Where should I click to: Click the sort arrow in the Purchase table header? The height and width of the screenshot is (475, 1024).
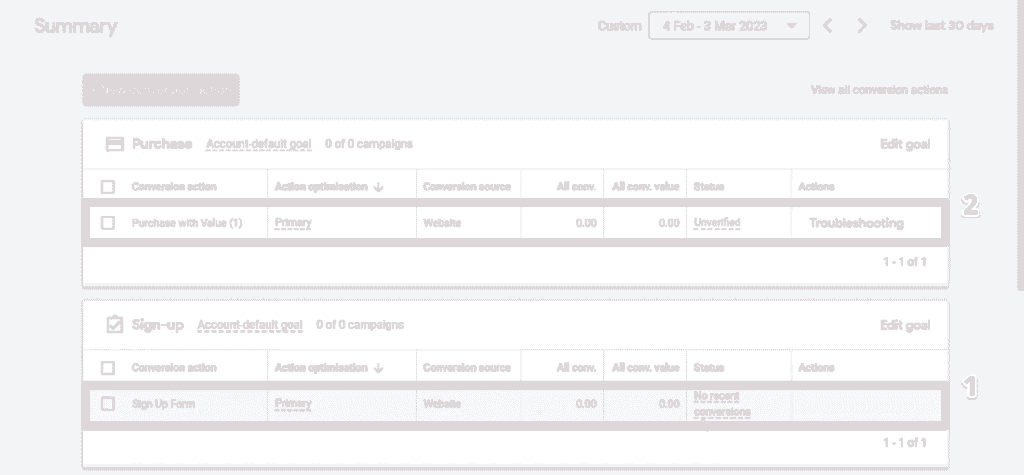click(x=379, y=187)
